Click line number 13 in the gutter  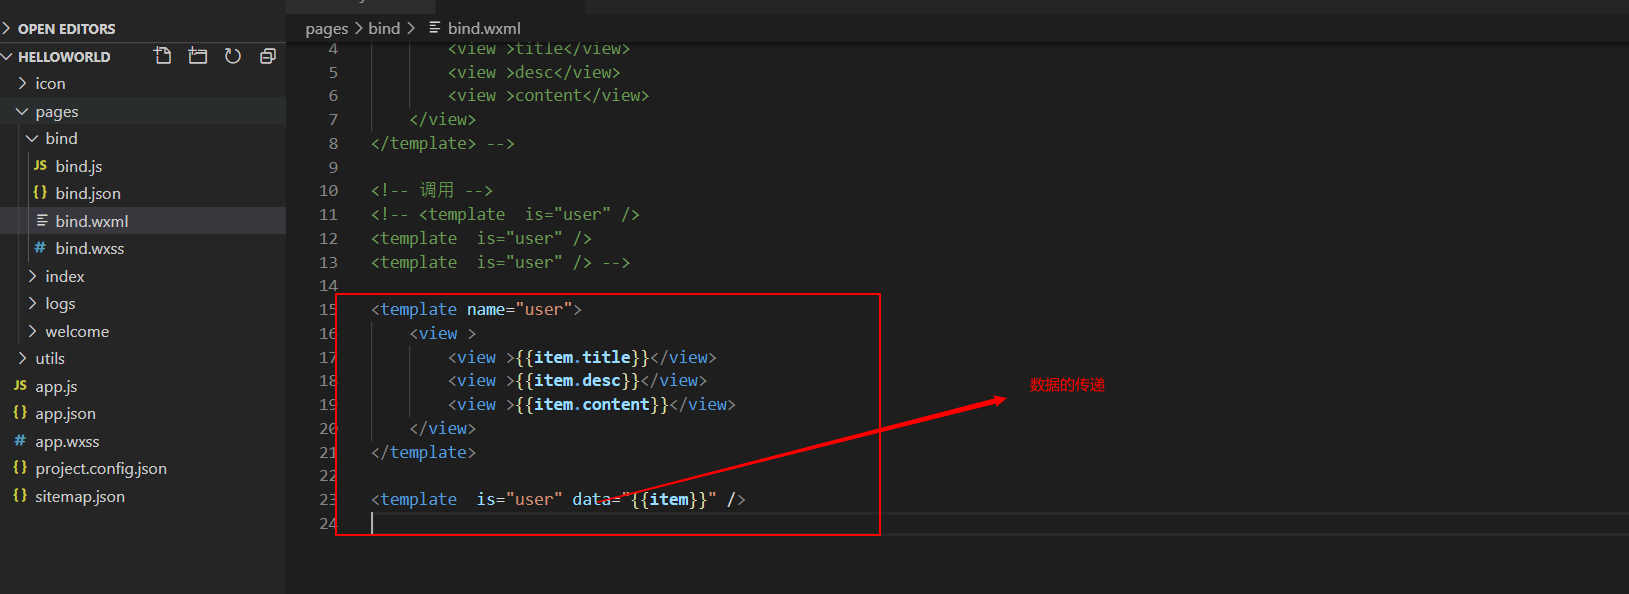329,262
